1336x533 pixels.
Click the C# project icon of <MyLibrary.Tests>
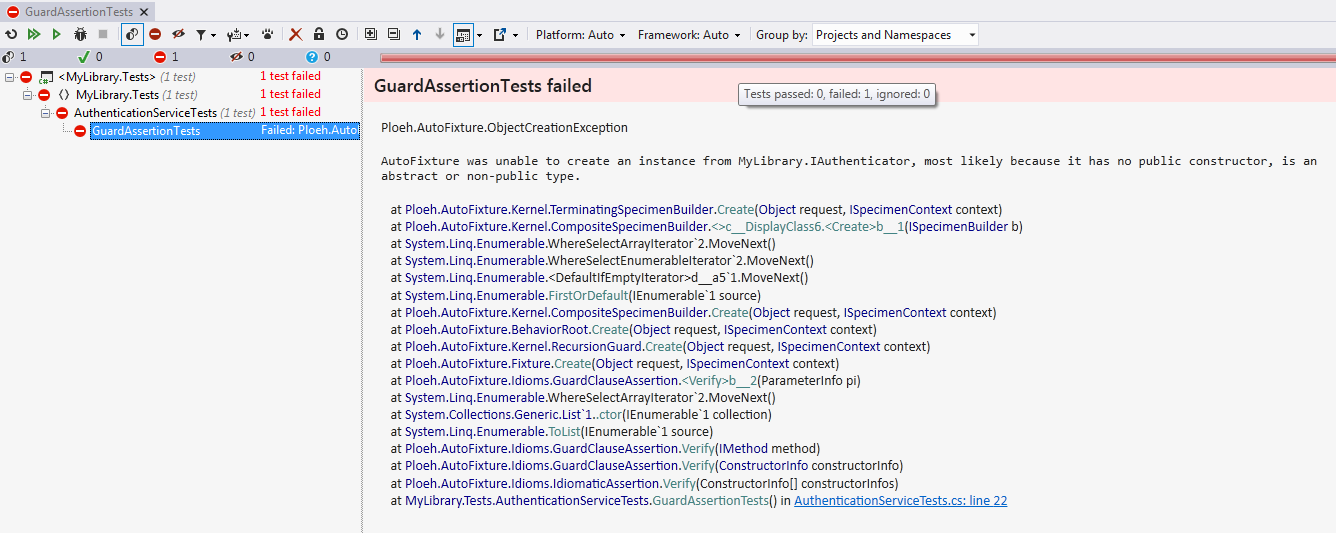click(x=46, y=77)
